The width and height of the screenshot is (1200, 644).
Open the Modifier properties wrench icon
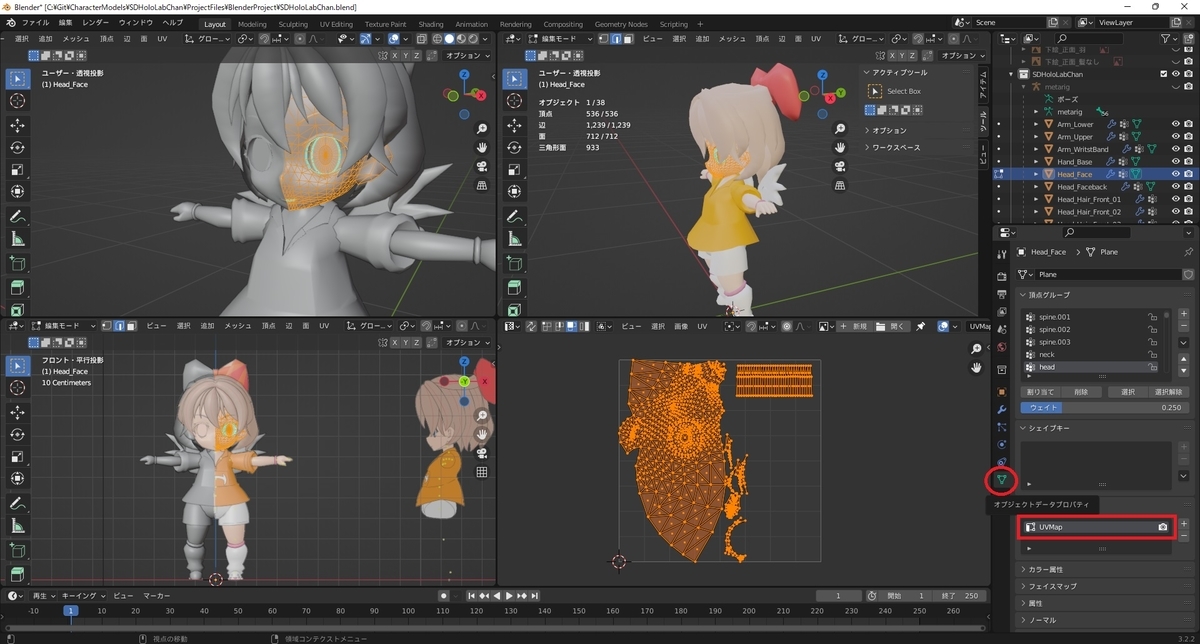[x=1002, y=410]
